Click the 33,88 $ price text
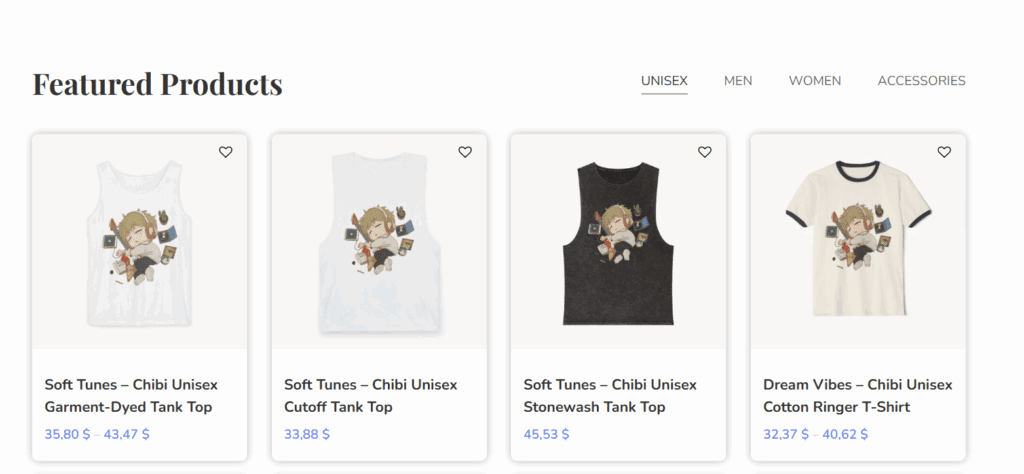This screenshot has width=1024, height=474. coord(306,434)
